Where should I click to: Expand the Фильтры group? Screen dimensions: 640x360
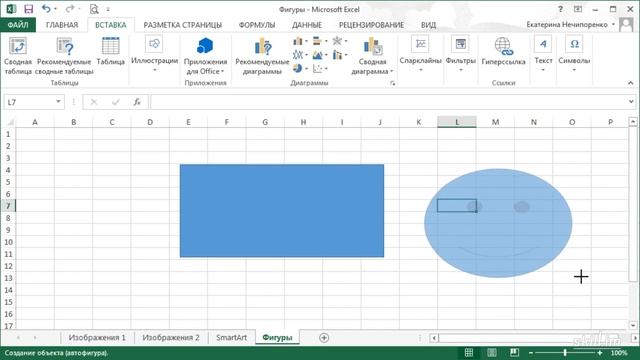[x=460, y=55]
